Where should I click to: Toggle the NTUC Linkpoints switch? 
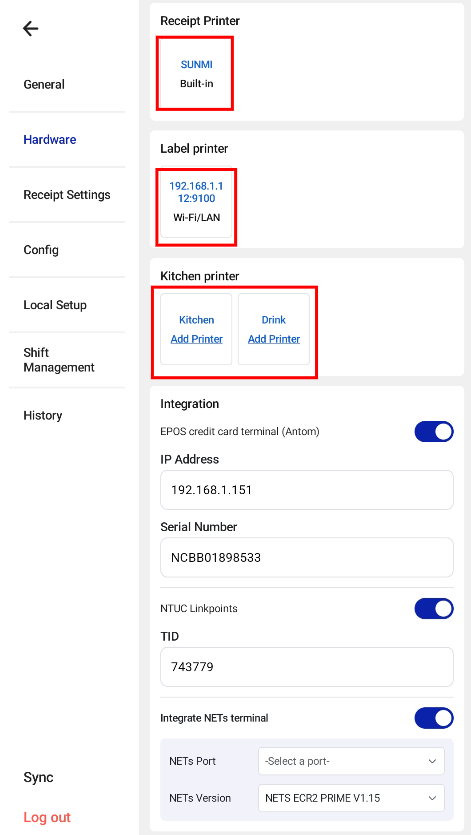tap(434, 609)
